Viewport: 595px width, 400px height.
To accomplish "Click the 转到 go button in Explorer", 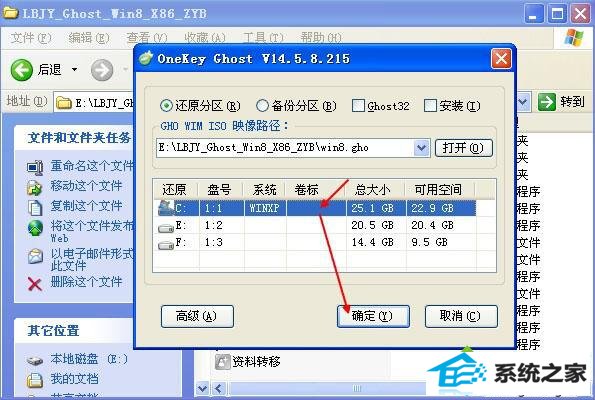I will click(x=561, y=102).
